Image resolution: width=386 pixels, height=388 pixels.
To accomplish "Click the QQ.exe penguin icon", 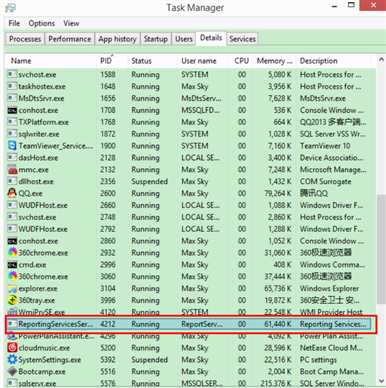I will 12,193.
